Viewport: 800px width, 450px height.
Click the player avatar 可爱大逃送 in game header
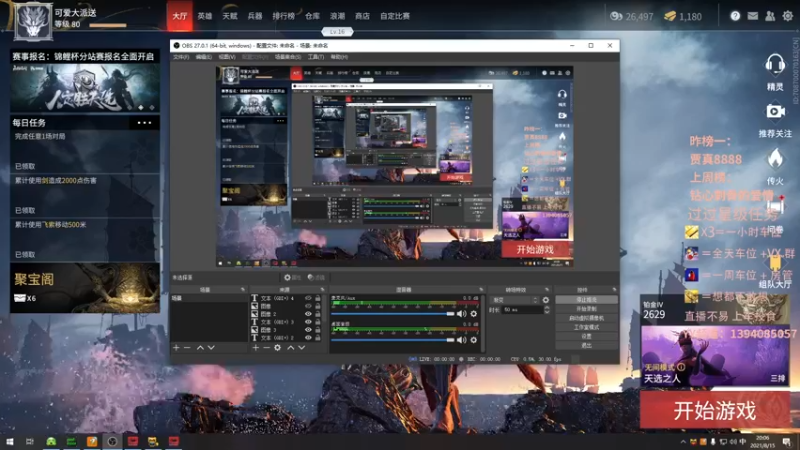point(33,21)
